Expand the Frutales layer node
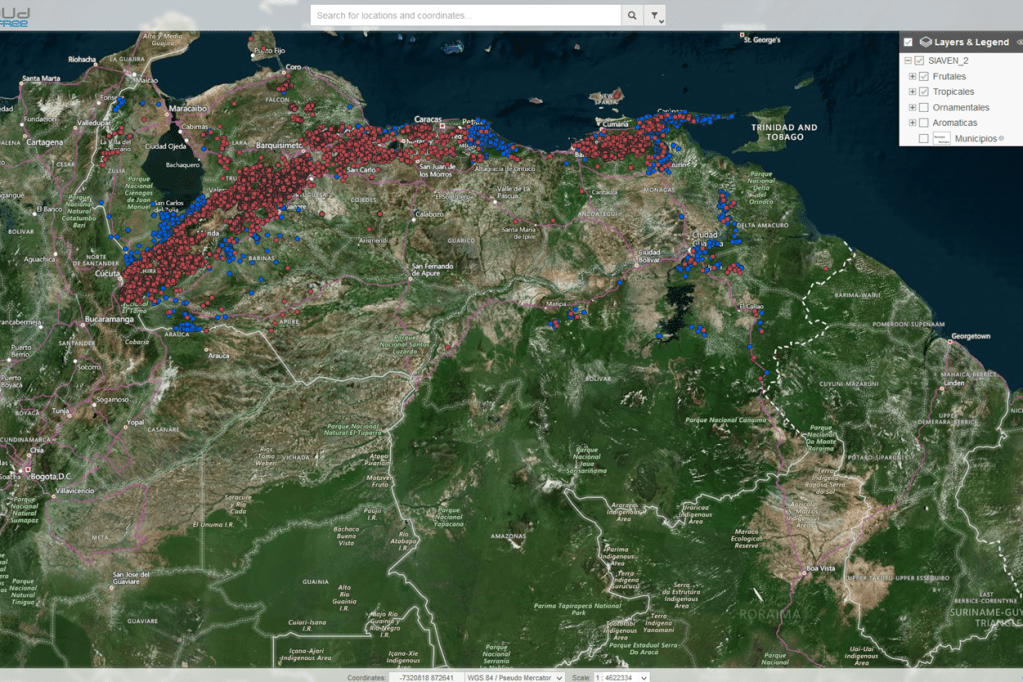This screenshot has width=1023, height=682. point(912,77)
